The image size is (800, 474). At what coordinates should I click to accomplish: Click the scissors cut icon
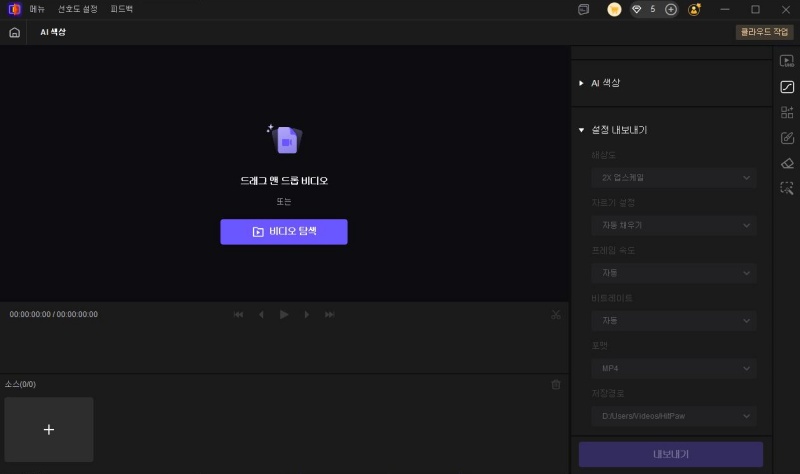555,315
